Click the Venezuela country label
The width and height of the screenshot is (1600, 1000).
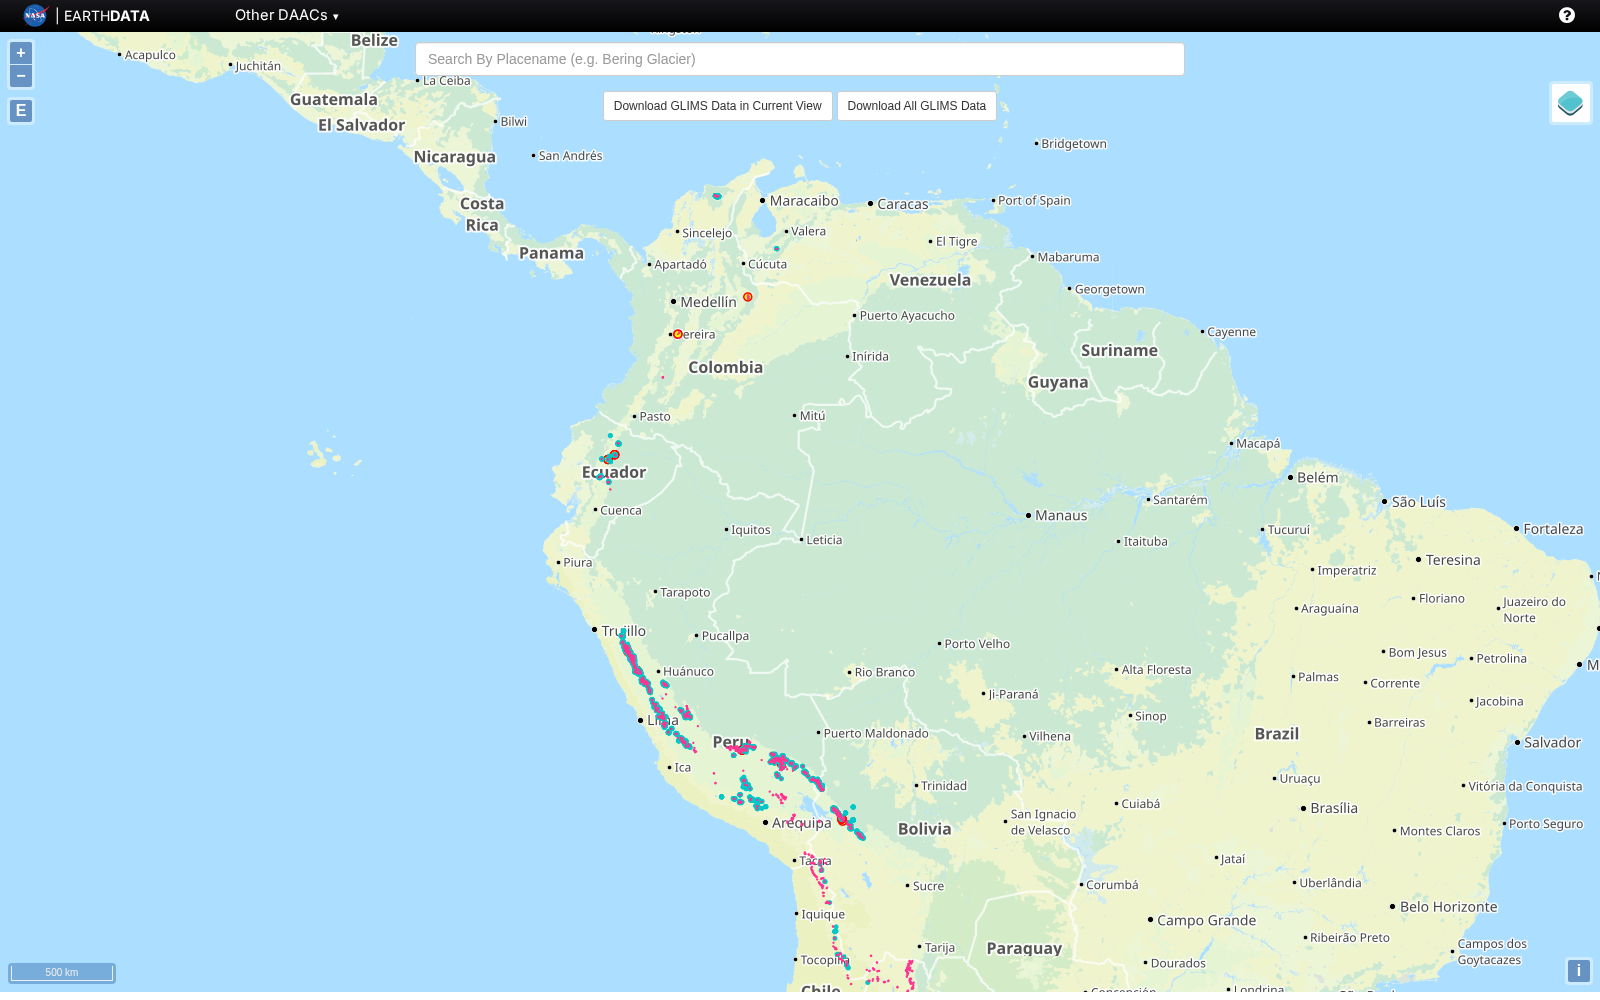[930, 280]
